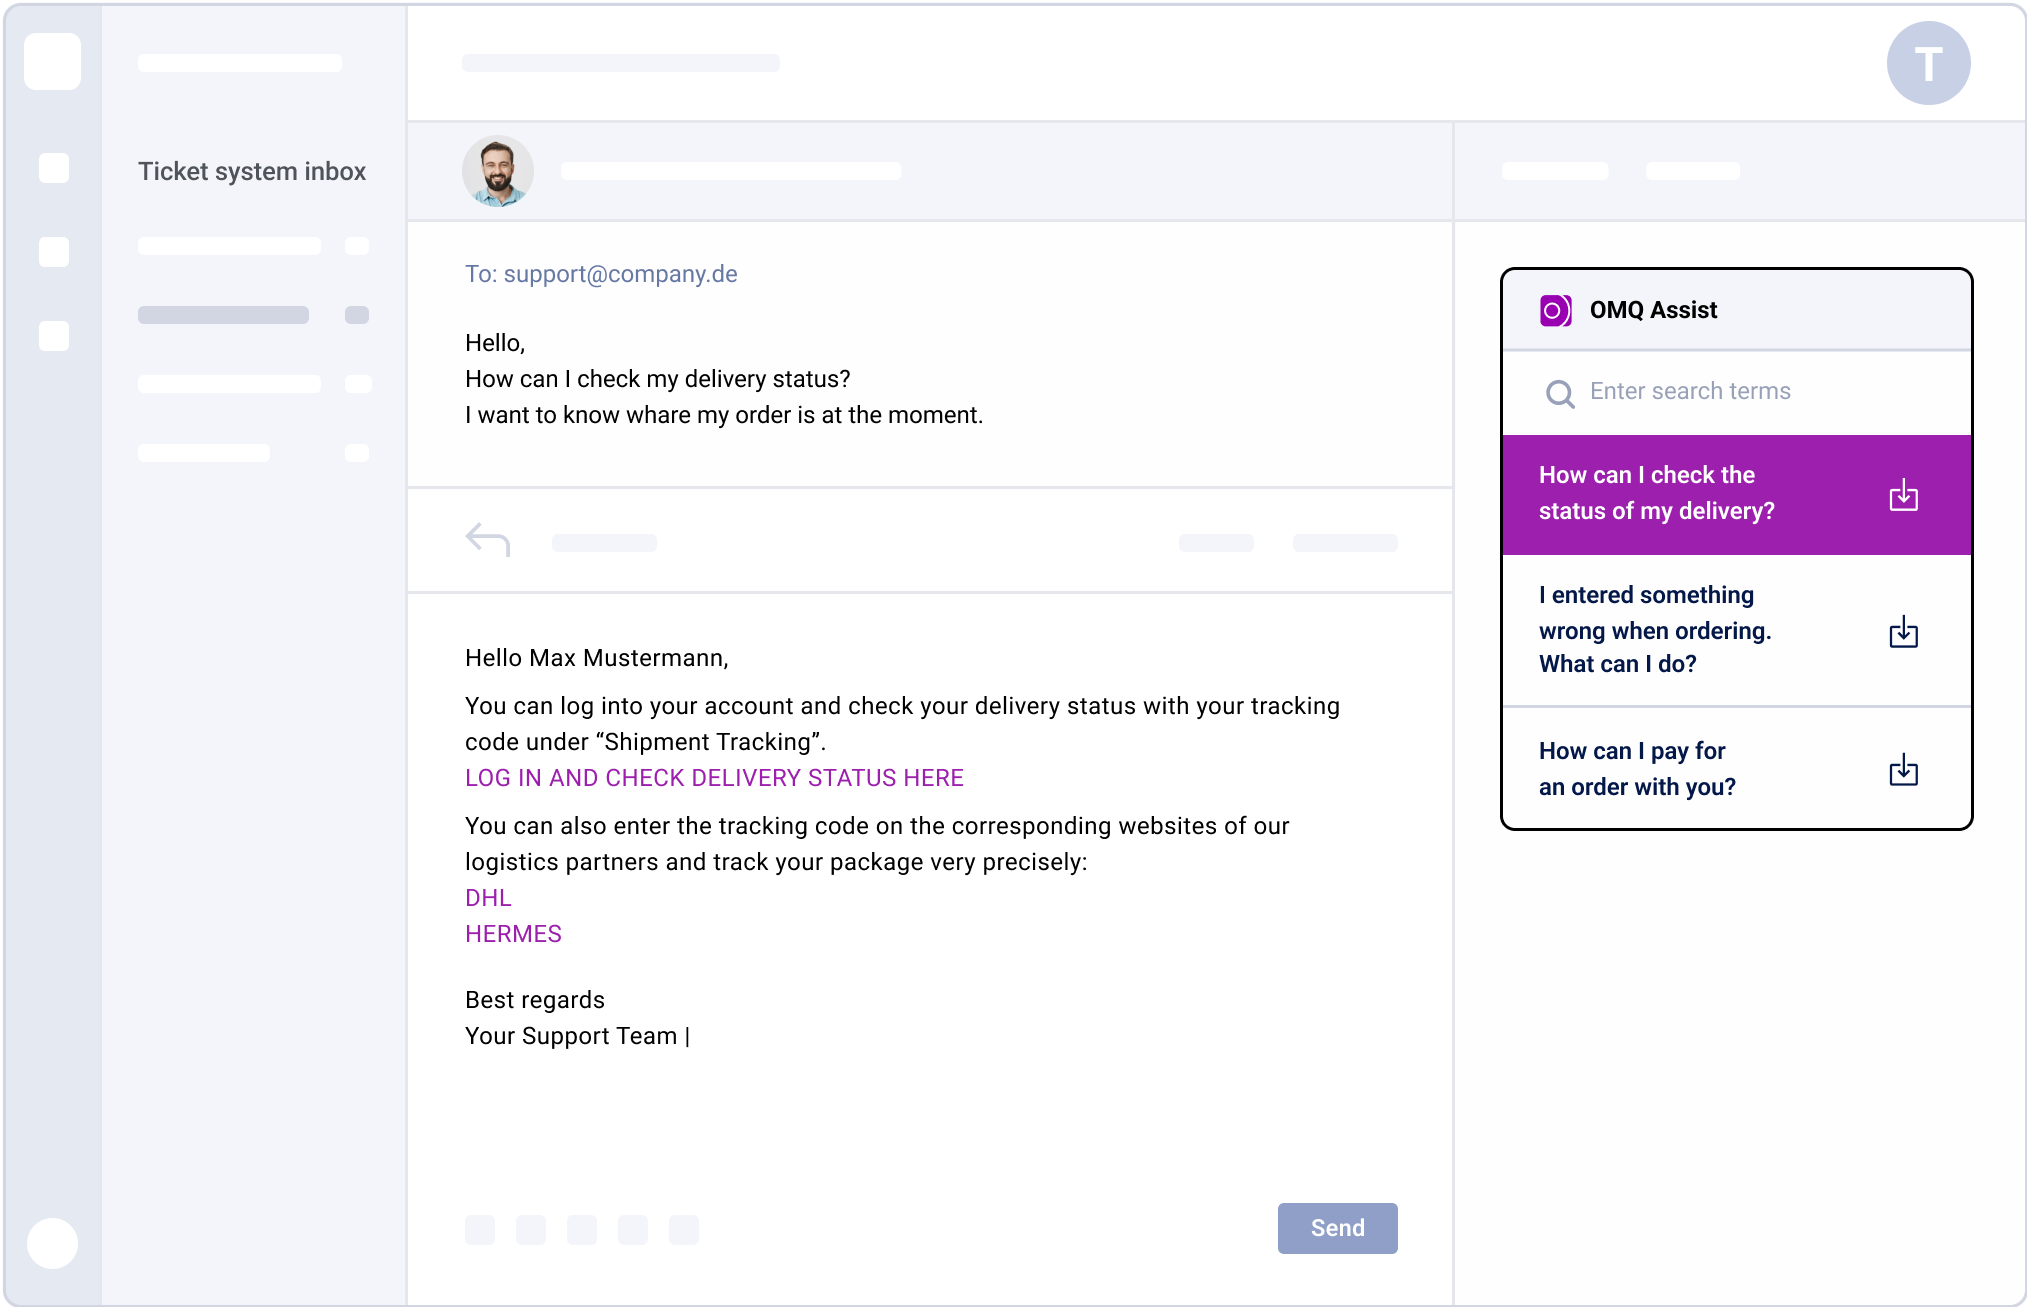Open the LOG IN AND CHECK DELIVERY STATUS HERE link
This screenshot has height=1307, width=2027.
point(714,778)
